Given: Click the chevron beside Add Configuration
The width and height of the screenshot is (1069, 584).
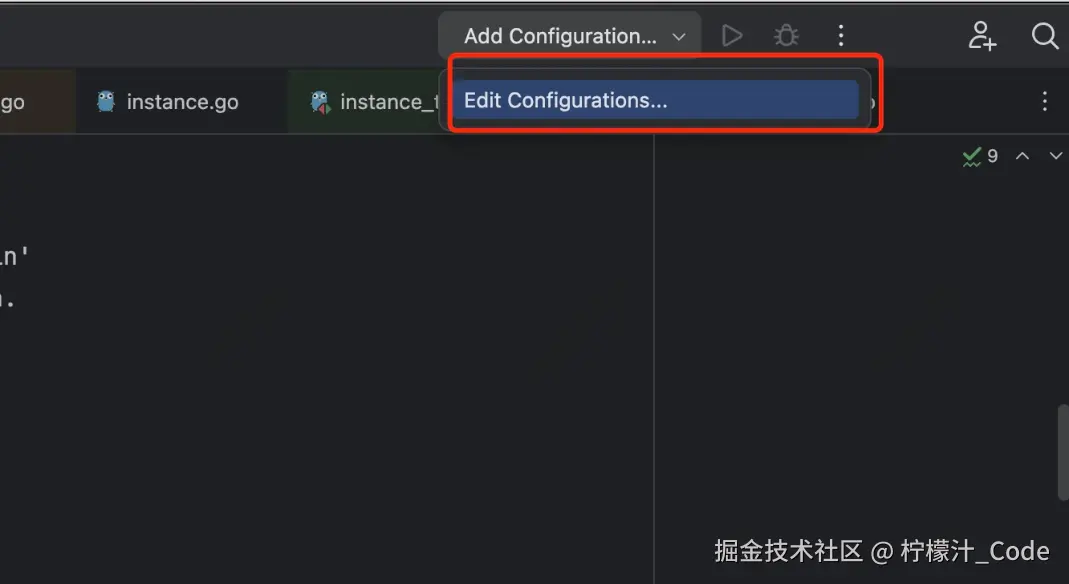Looking at the screenshot, I should click(679, 37).
